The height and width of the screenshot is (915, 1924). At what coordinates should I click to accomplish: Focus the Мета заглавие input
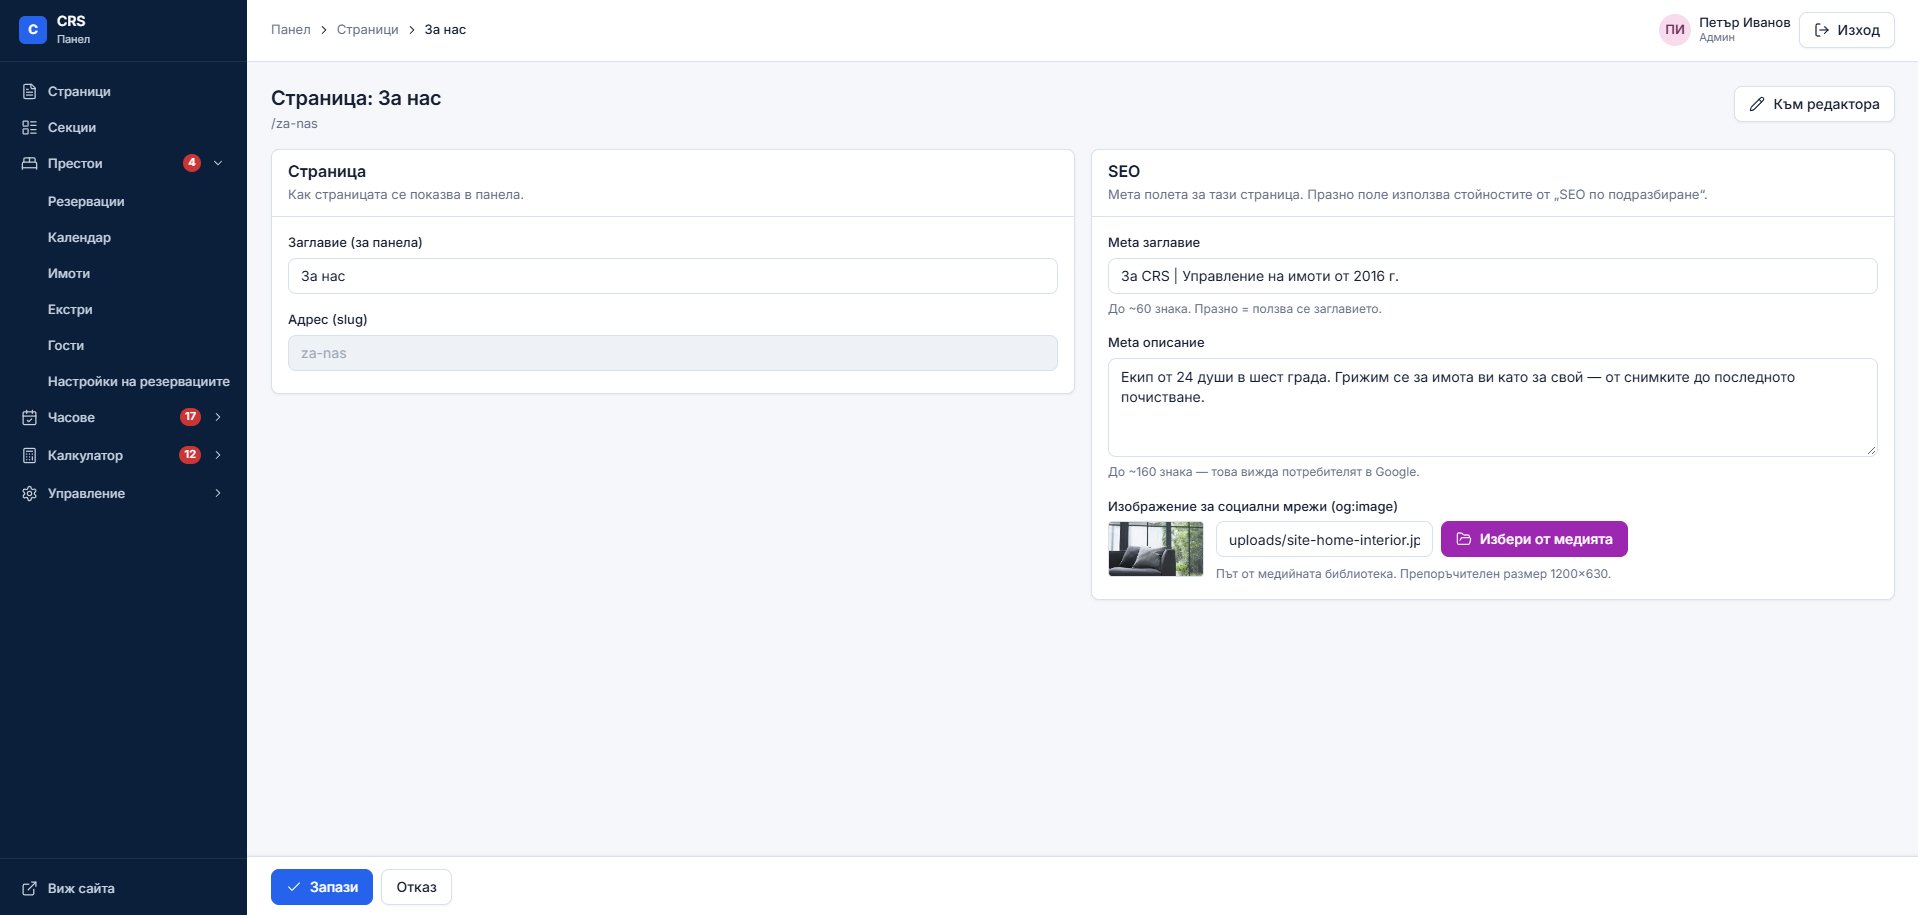(x=1492, y=276)
